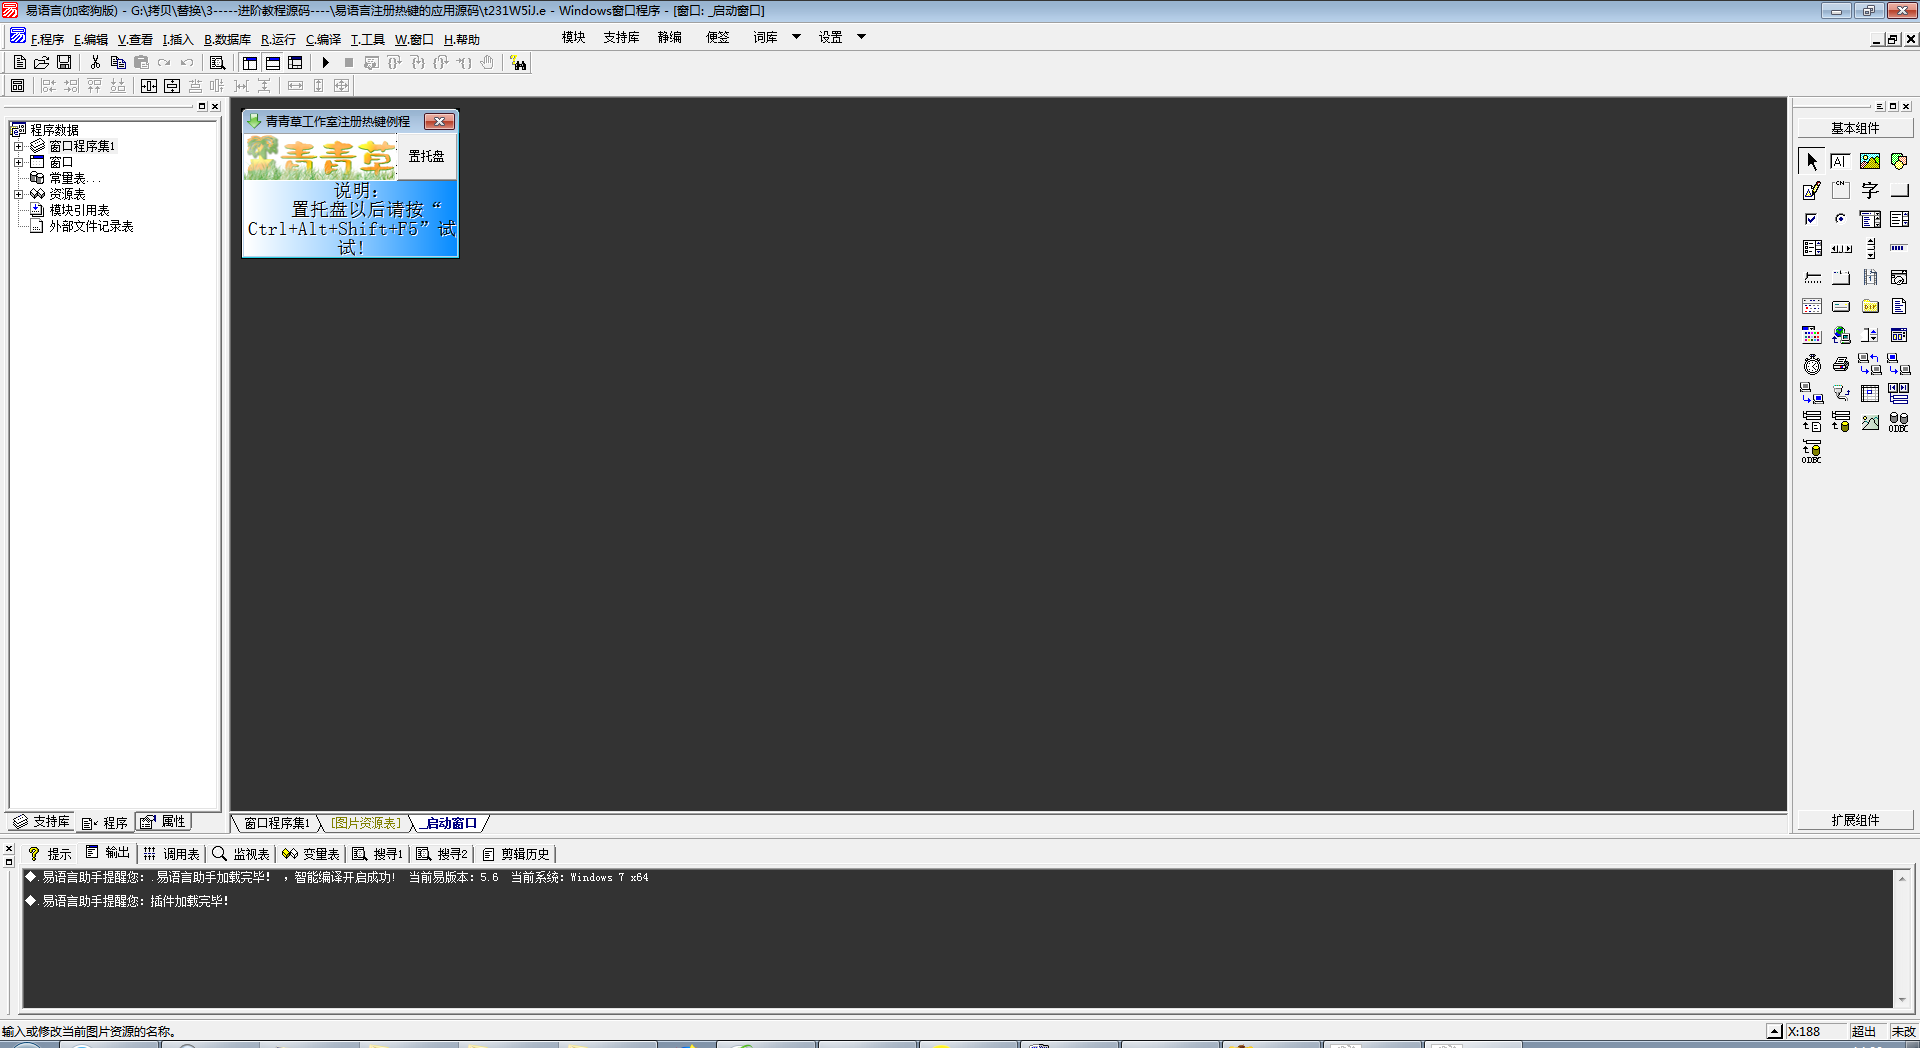Click the binoculars search icon in toolbar
The height and width of the screenshot is (1048, 1920).
518,63
